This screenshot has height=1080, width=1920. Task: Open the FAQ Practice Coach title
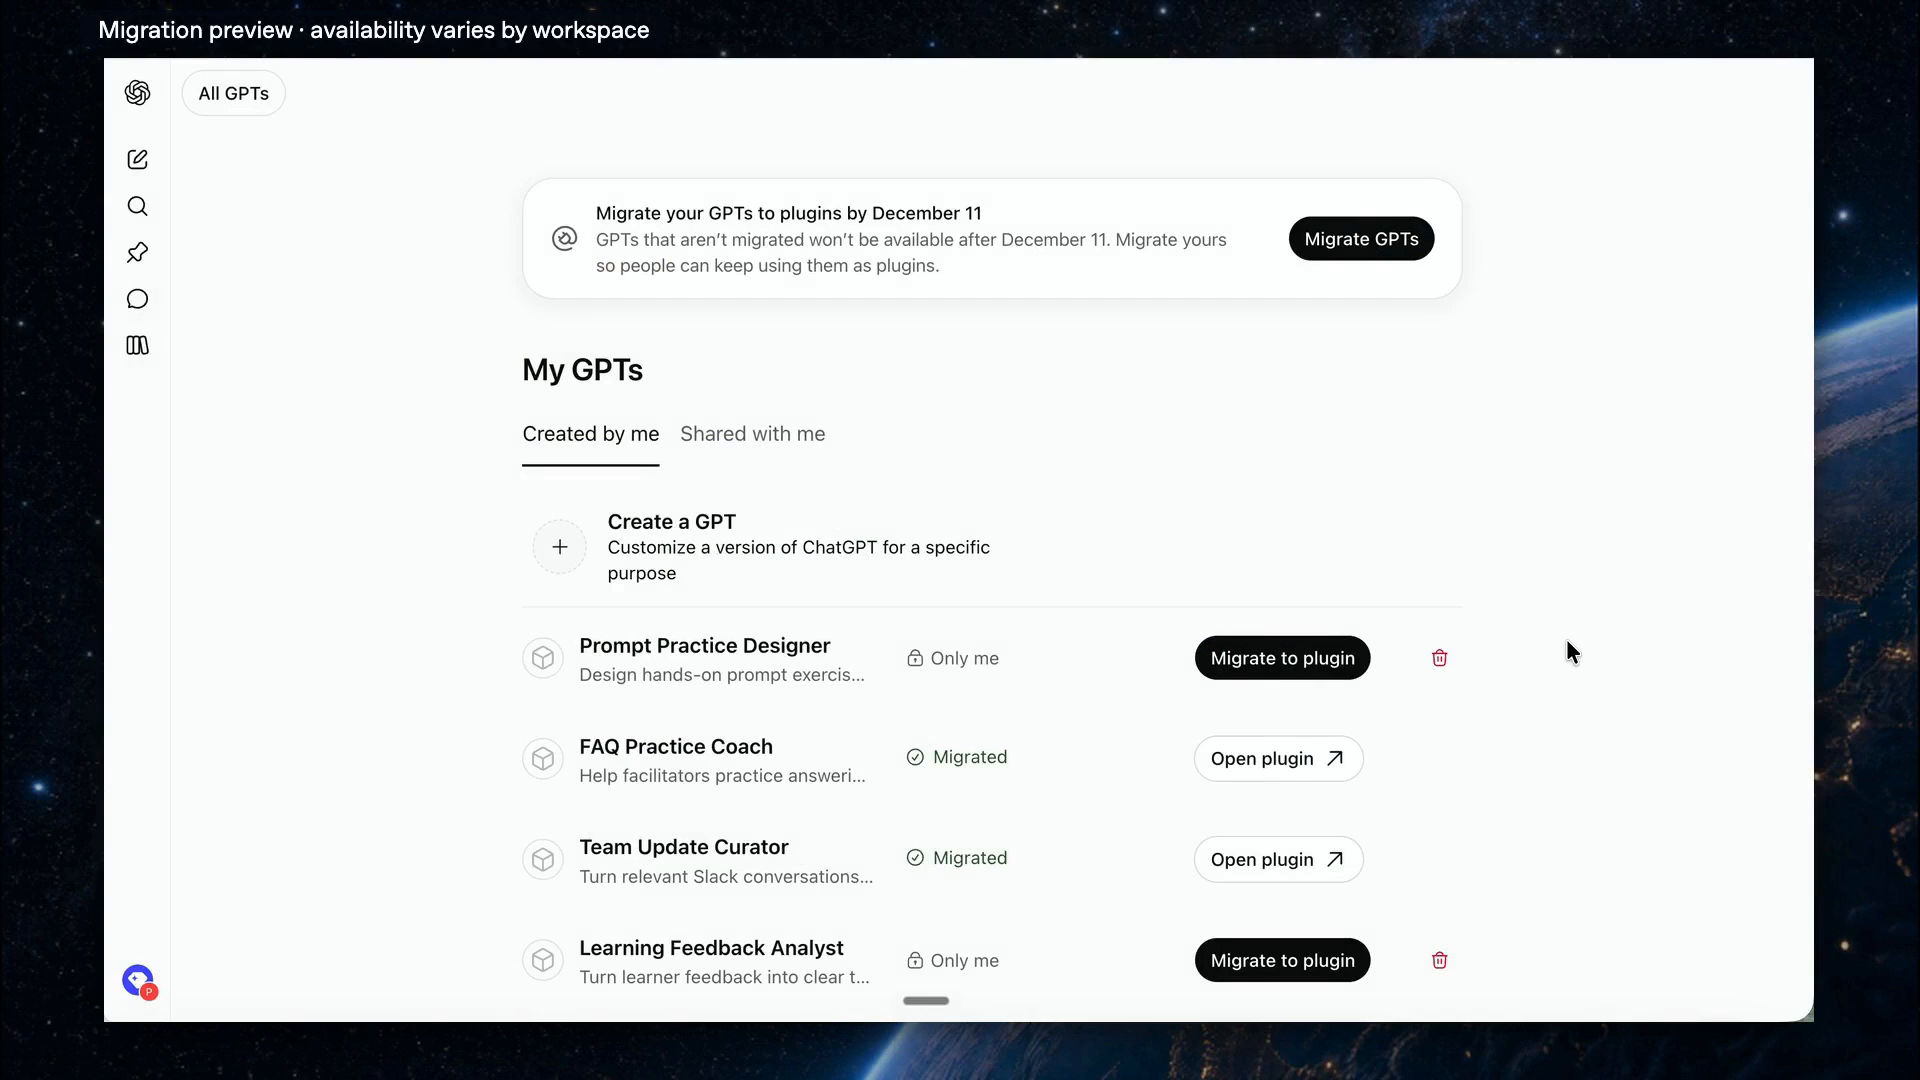676,747
